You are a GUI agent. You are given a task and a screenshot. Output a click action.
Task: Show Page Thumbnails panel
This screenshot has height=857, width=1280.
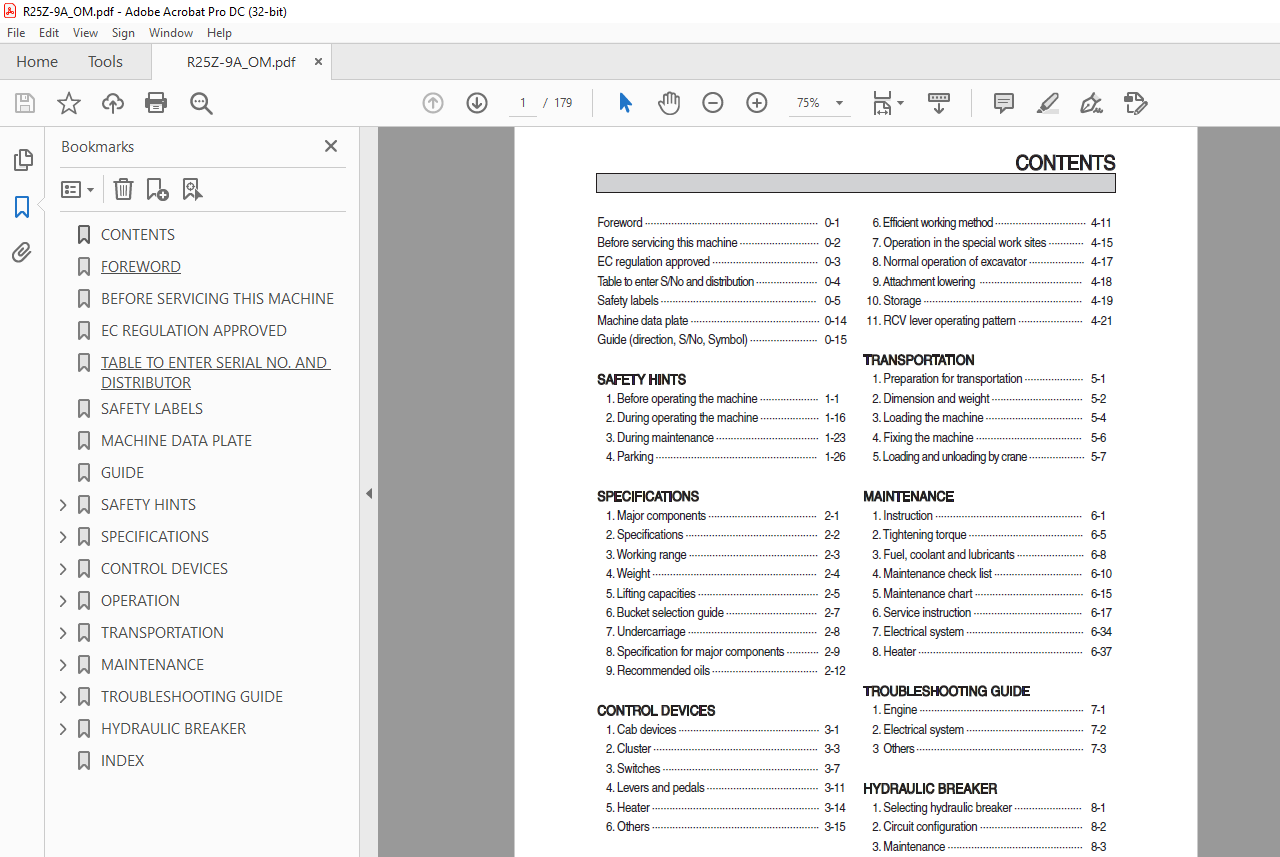(22, 160)
